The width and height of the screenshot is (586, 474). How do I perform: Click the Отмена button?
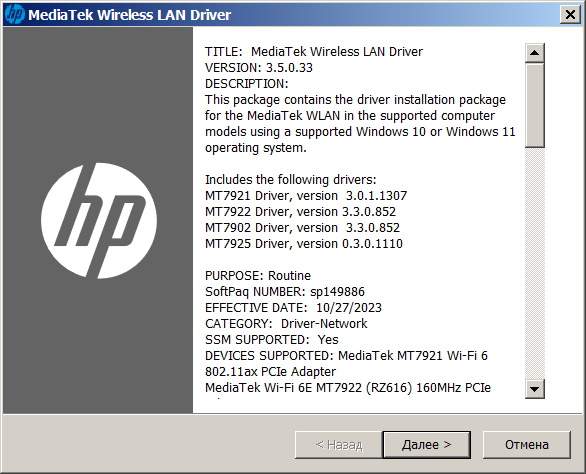pyautogui.click(x=527, y=444)
